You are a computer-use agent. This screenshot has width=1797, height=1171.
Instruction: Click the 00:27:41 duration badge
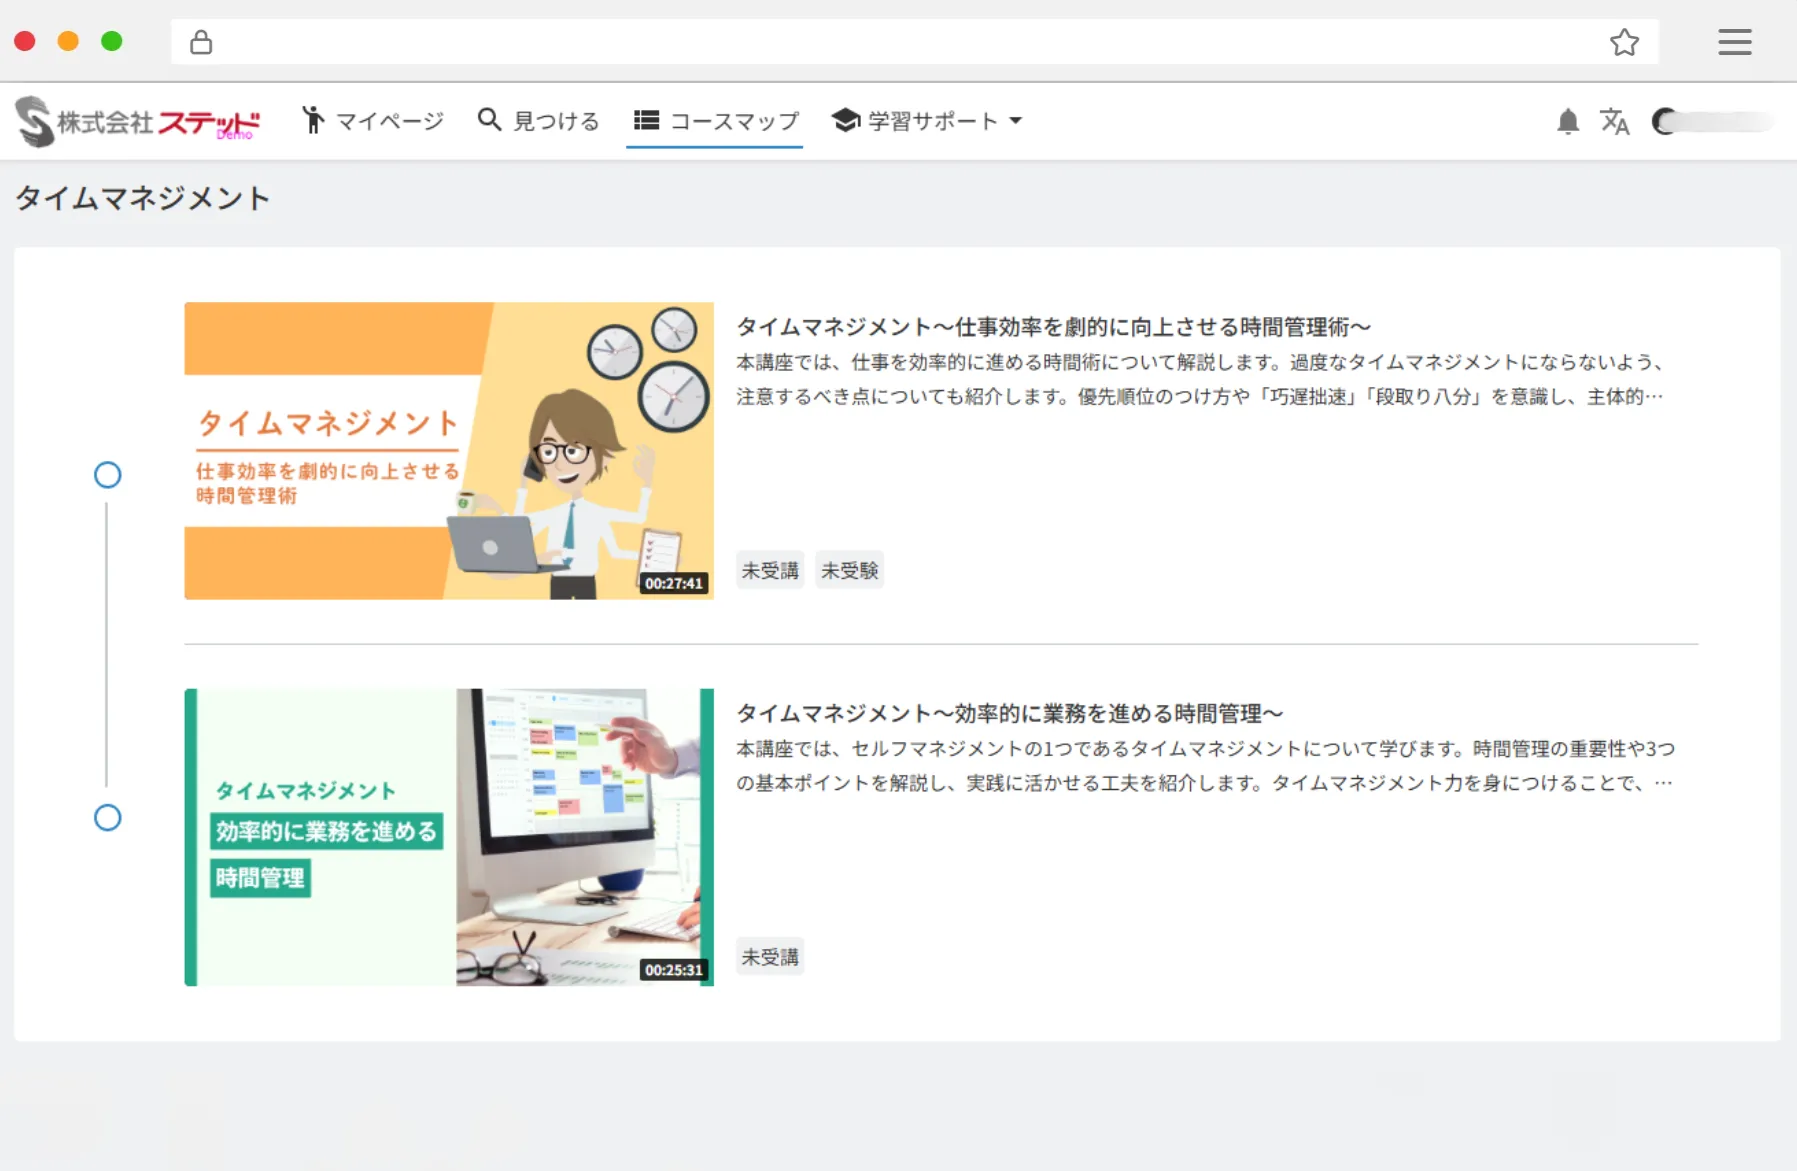[x=674, y=583]
